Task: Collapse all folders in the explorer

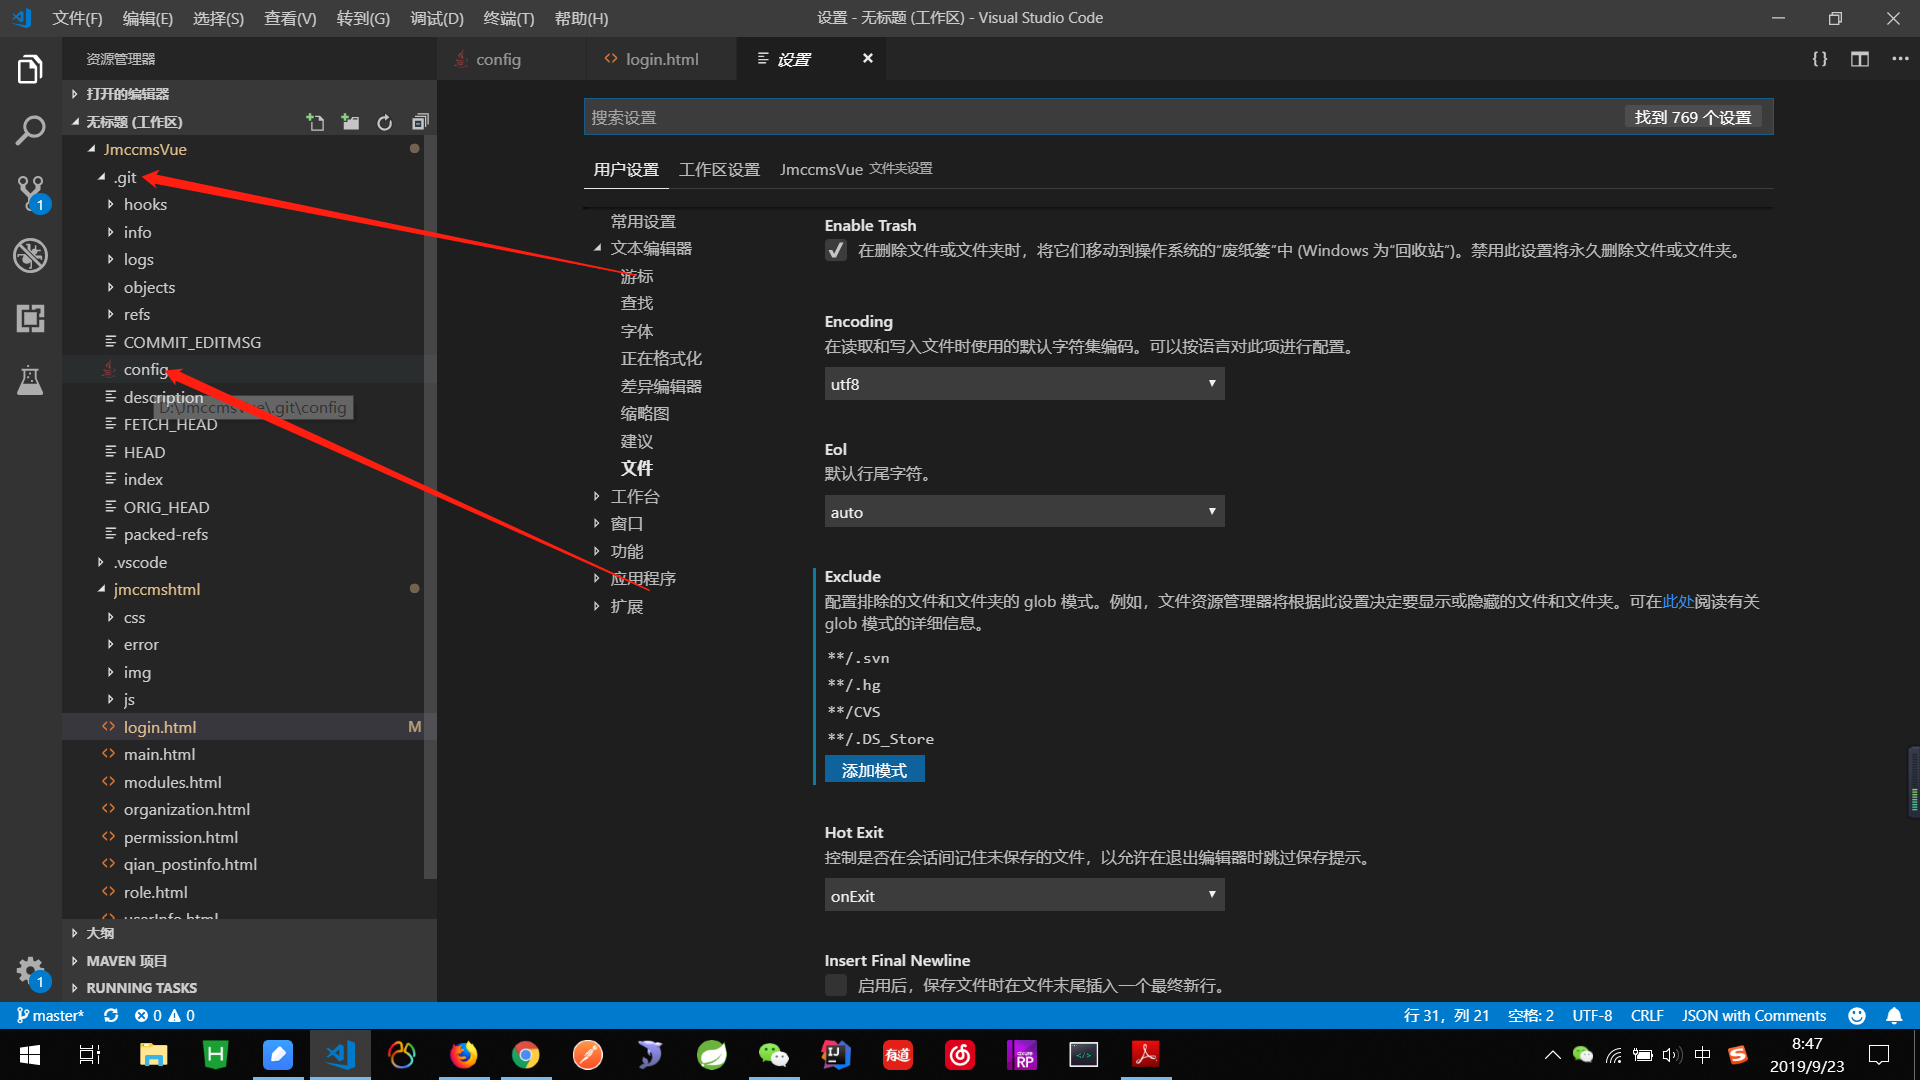Action: point(420,121)
